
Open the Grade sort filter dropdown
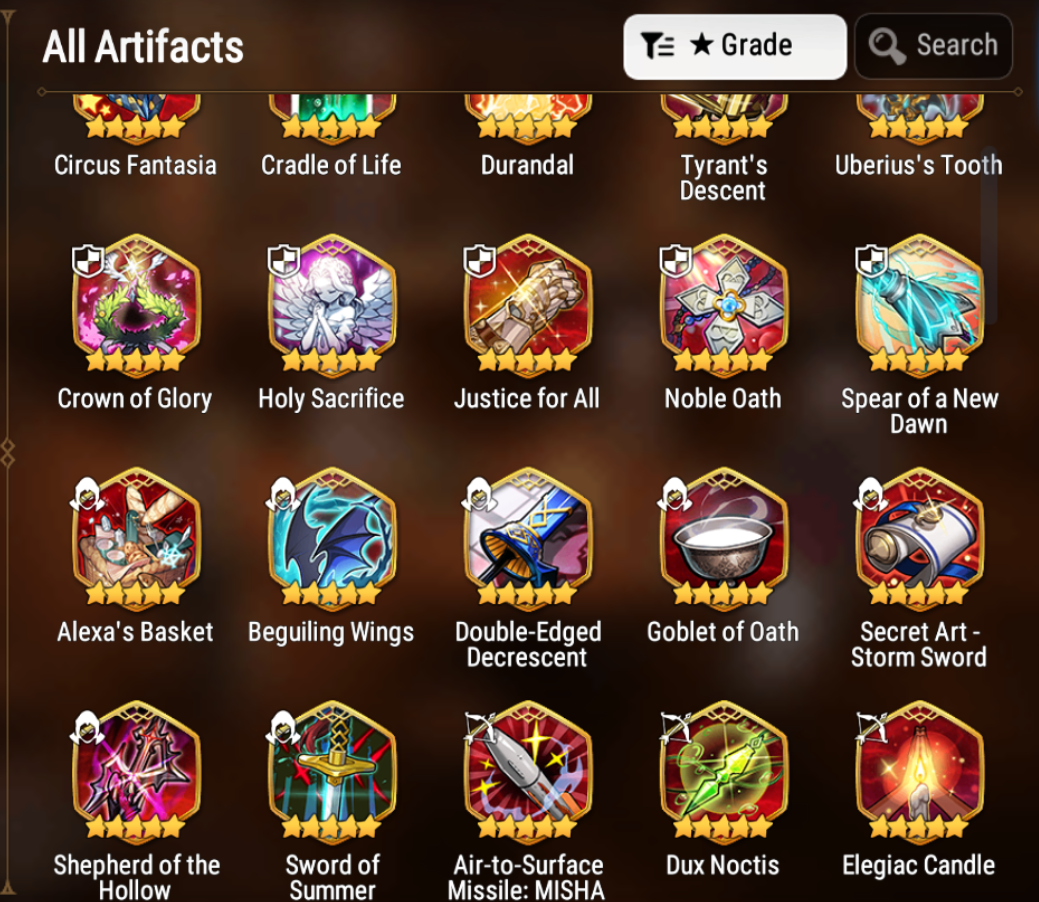coord(735,47)
